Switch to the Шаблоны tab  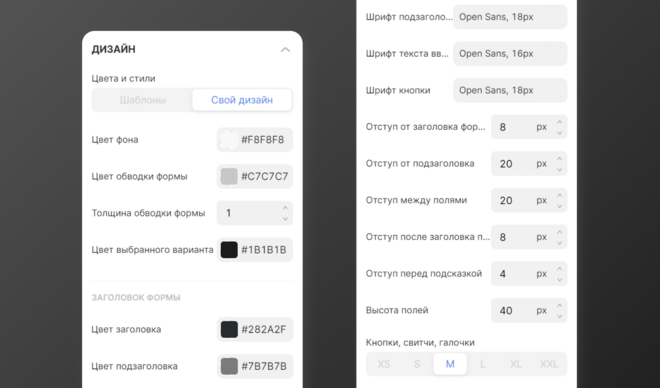143,100
